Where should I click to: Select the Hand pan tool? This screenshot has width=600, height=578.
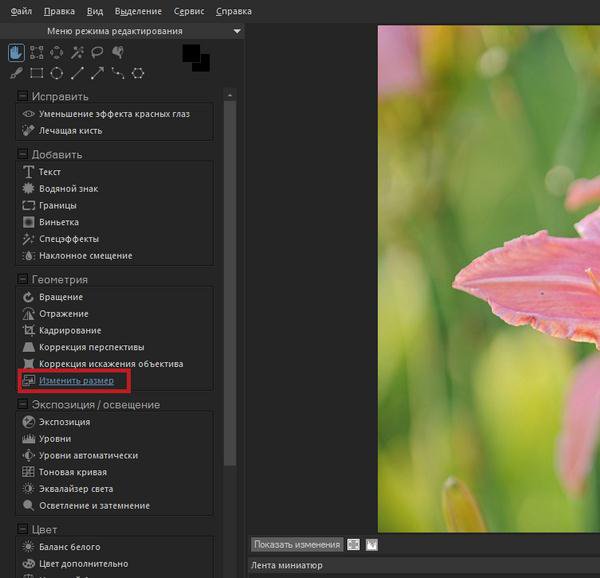tap(16, 52)
